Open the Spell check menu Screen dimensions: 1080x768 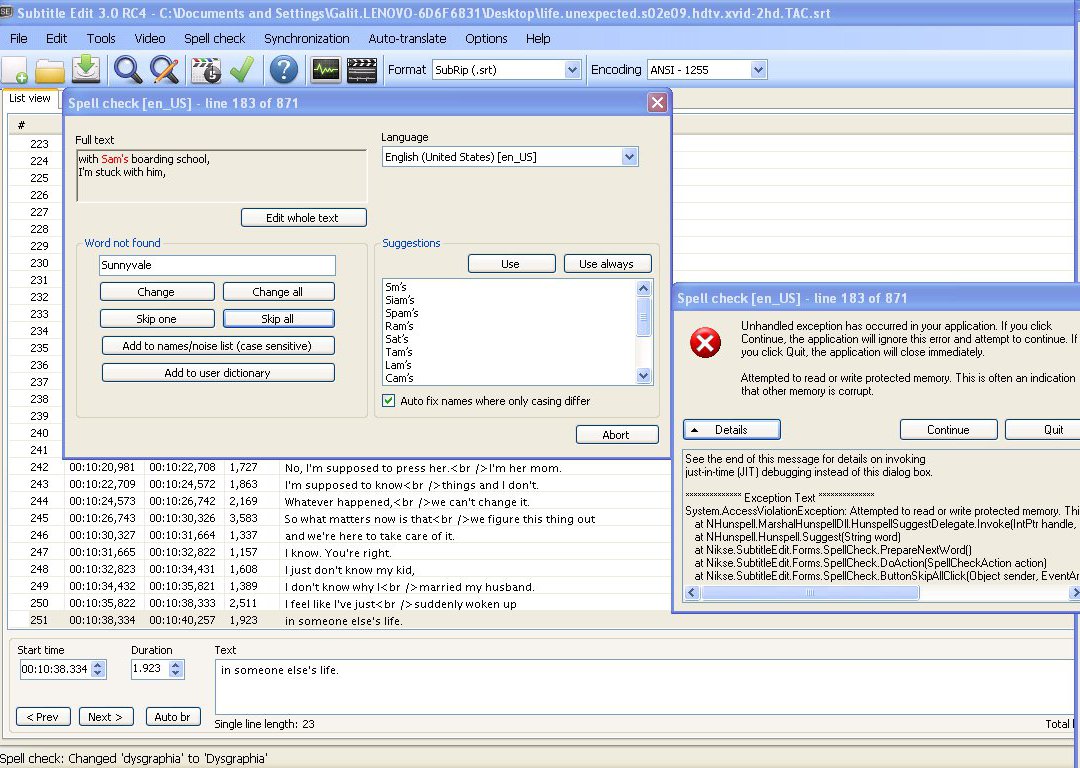click(215, 39)
